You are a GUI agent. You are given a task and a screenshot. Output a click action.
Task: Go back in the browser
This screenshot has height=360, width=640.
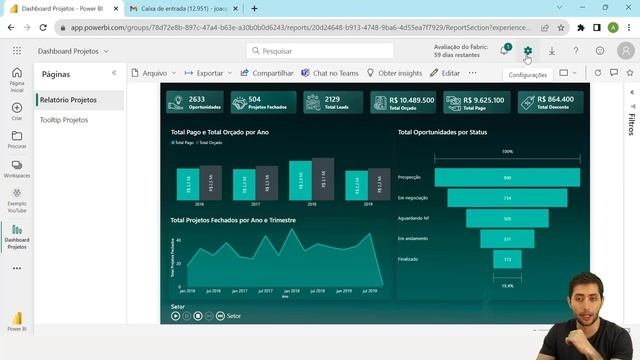click(11, 27)
